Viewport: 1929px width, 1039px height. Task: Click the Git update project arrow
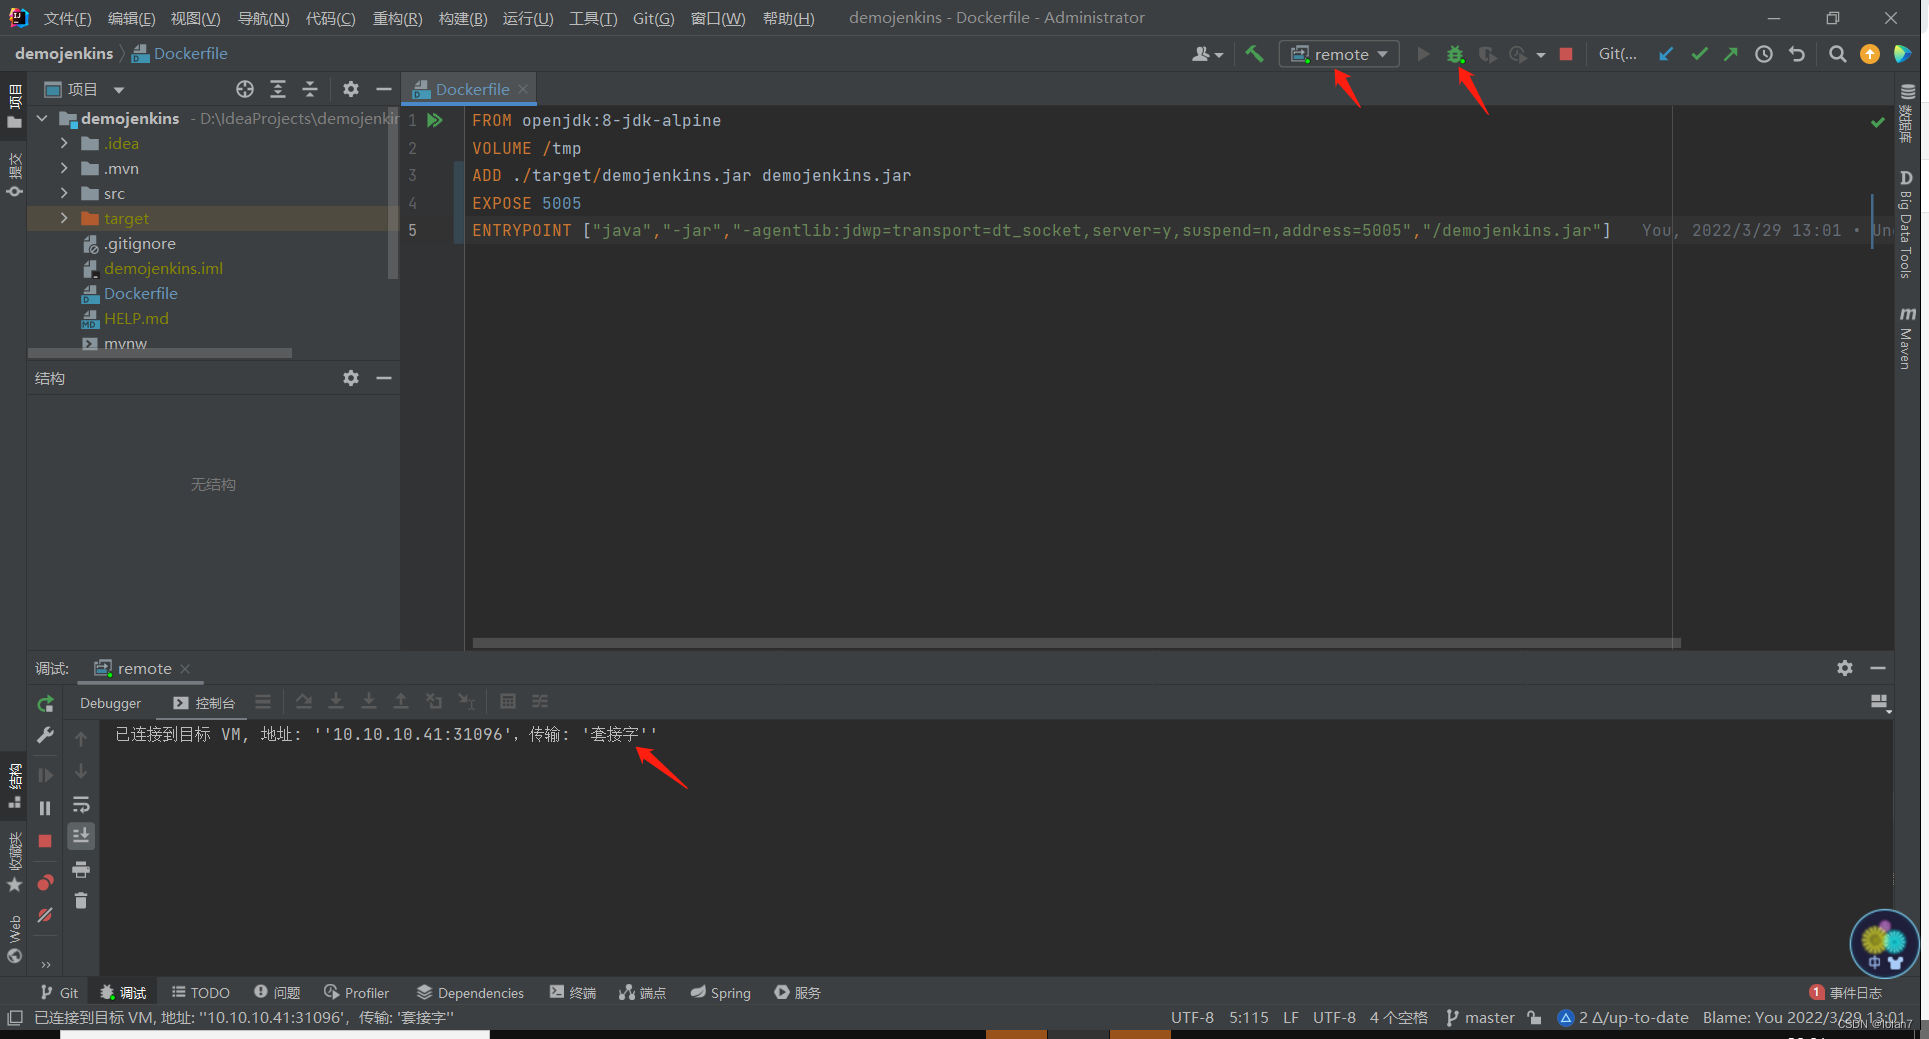(1666, 54)
